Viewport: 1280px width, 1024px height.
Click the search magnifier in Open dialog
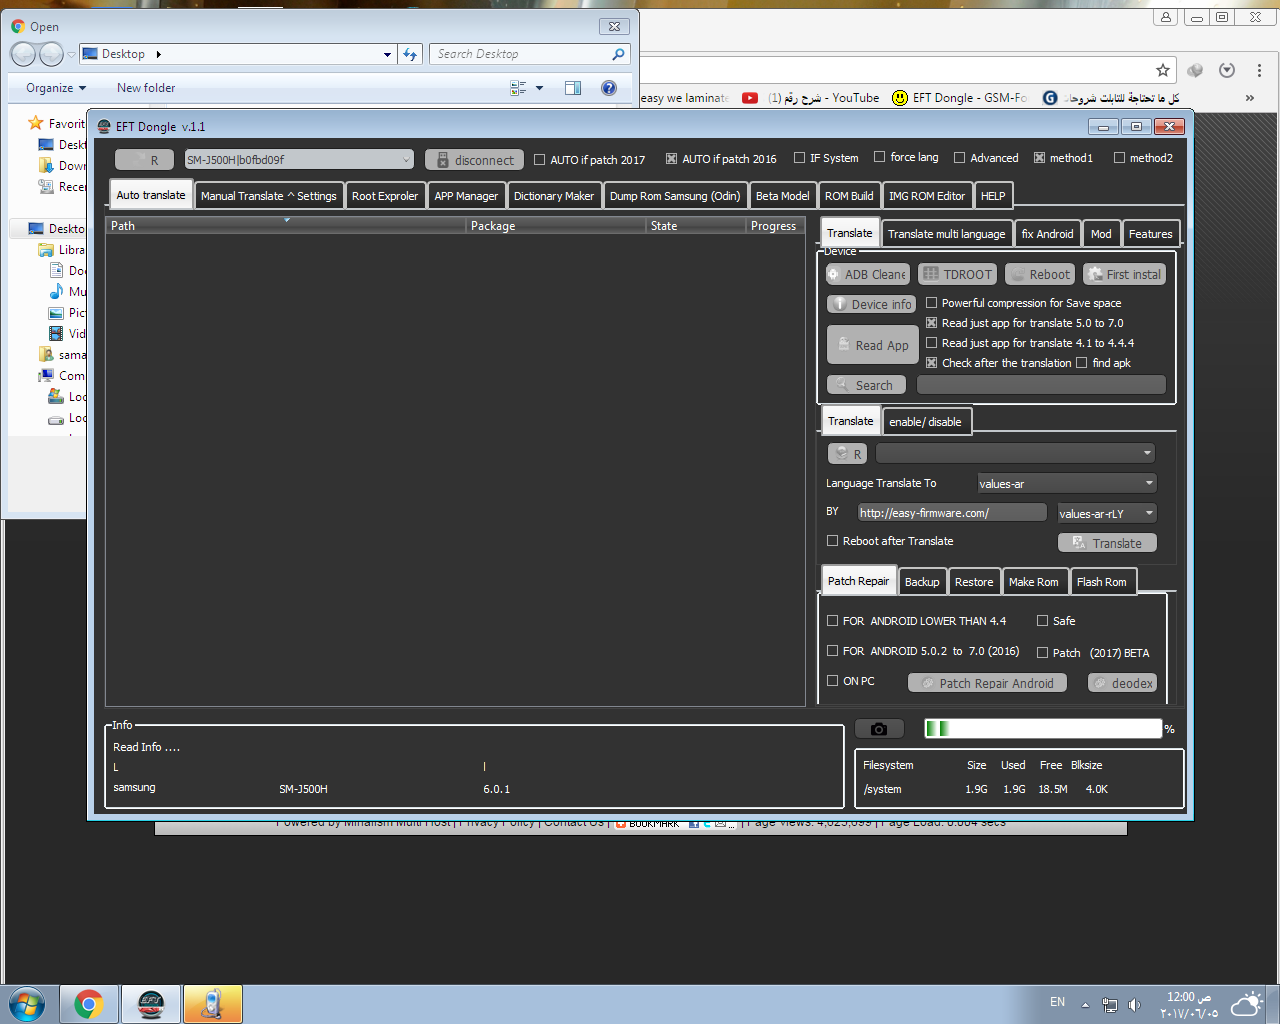click(x=618, y=54)
